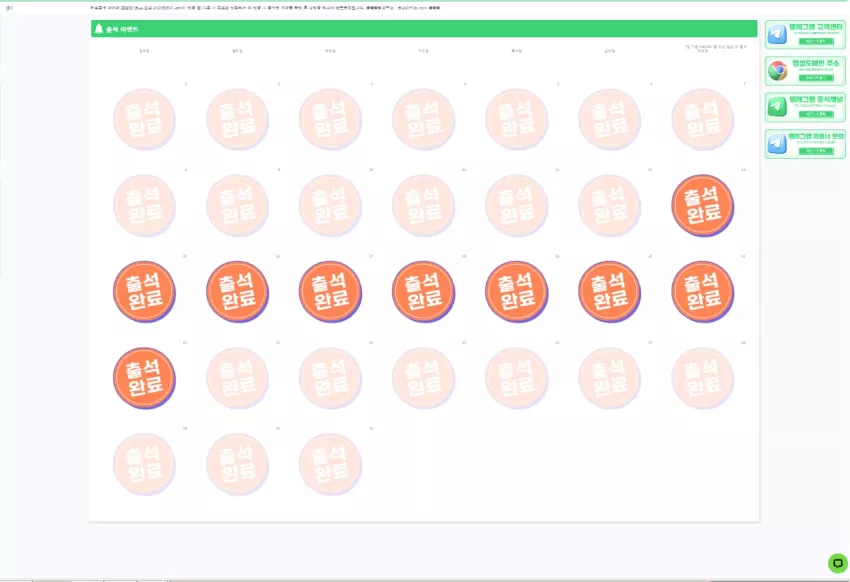Choose the faded stamp for day 27
The height and width of the screenshot is (582, 850).
pos(609,378)
